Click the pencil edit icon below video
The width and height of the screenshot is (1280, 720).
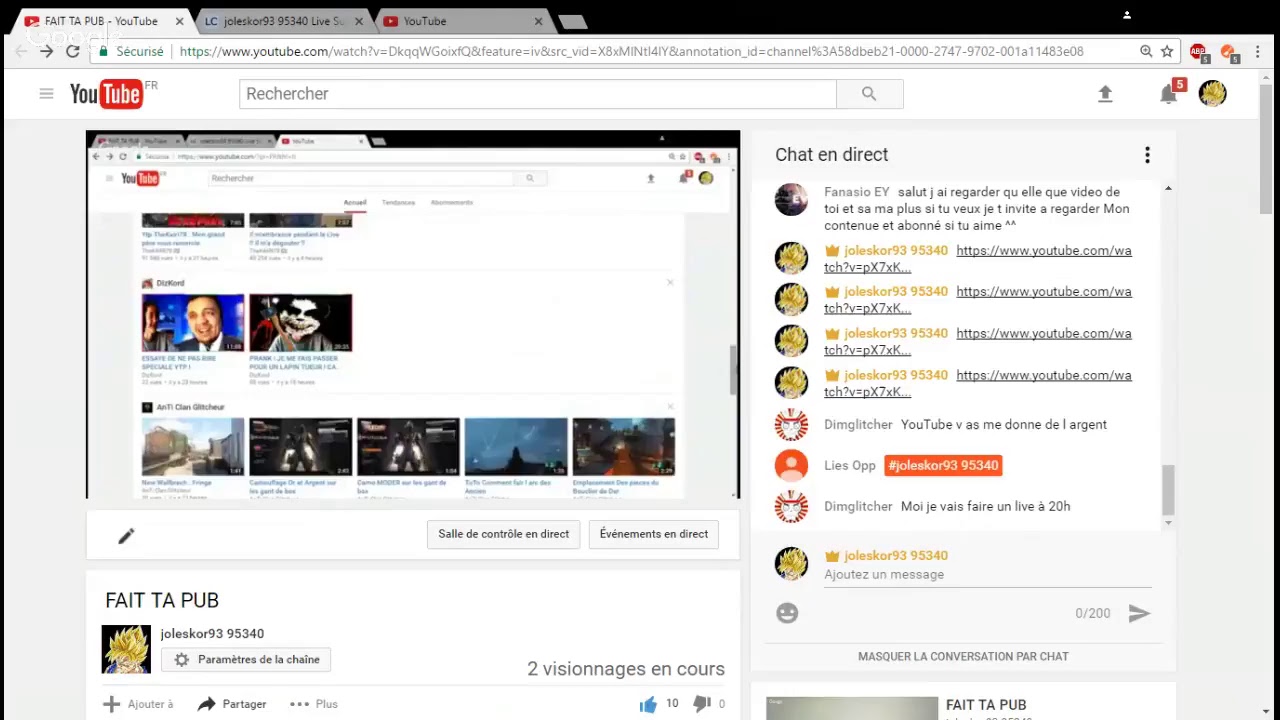point(126,536)
